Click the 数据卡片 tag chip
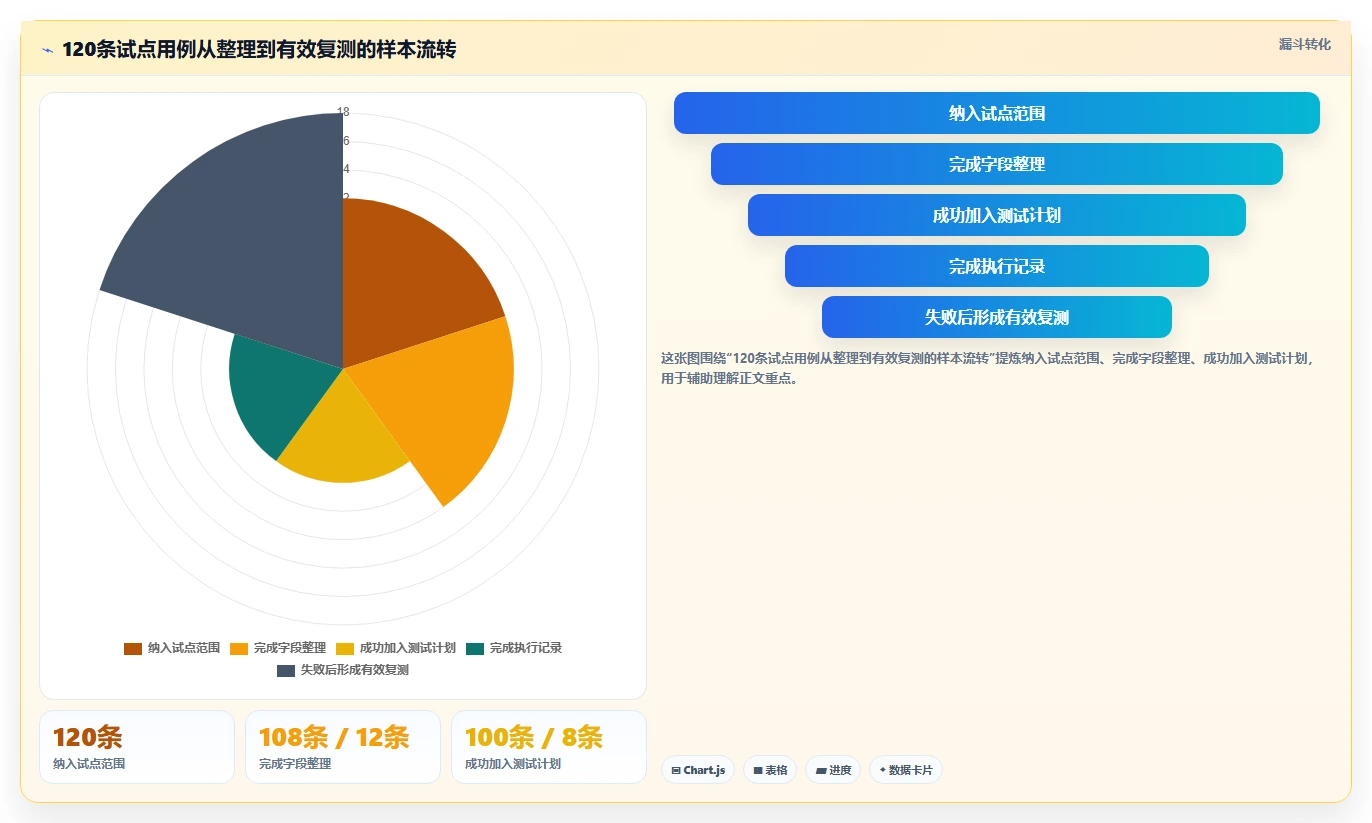 [x=906, y=770]
